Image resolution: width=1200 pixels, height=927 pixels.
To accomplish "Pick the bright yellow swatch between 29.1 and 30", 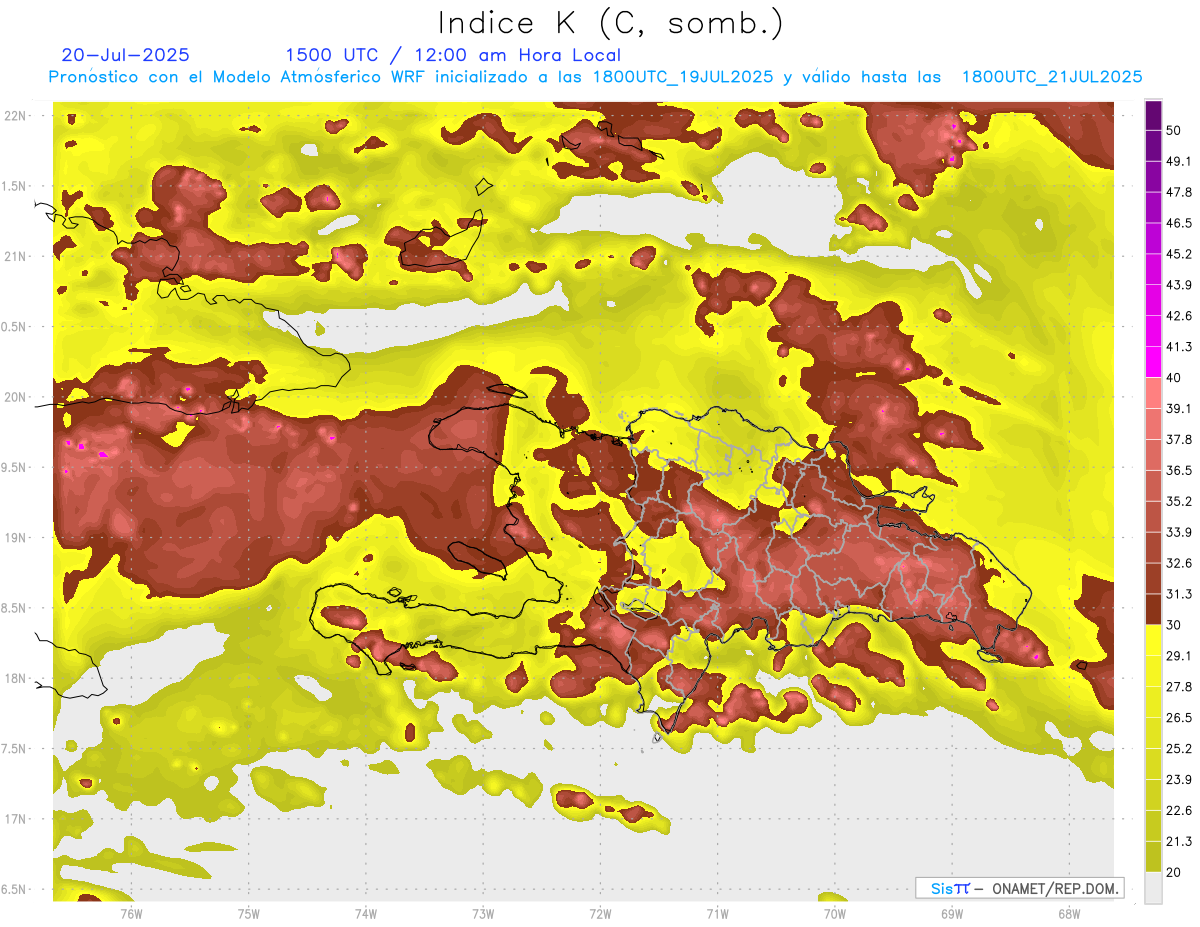I will (x=1153, y=640).
